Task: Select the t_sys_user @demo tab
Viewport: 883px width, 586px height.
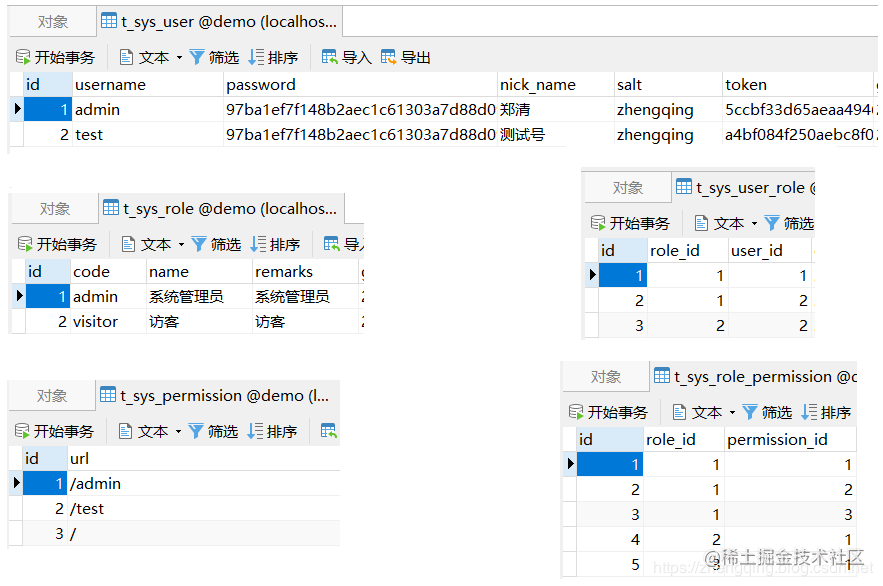Action: (220, 22)
